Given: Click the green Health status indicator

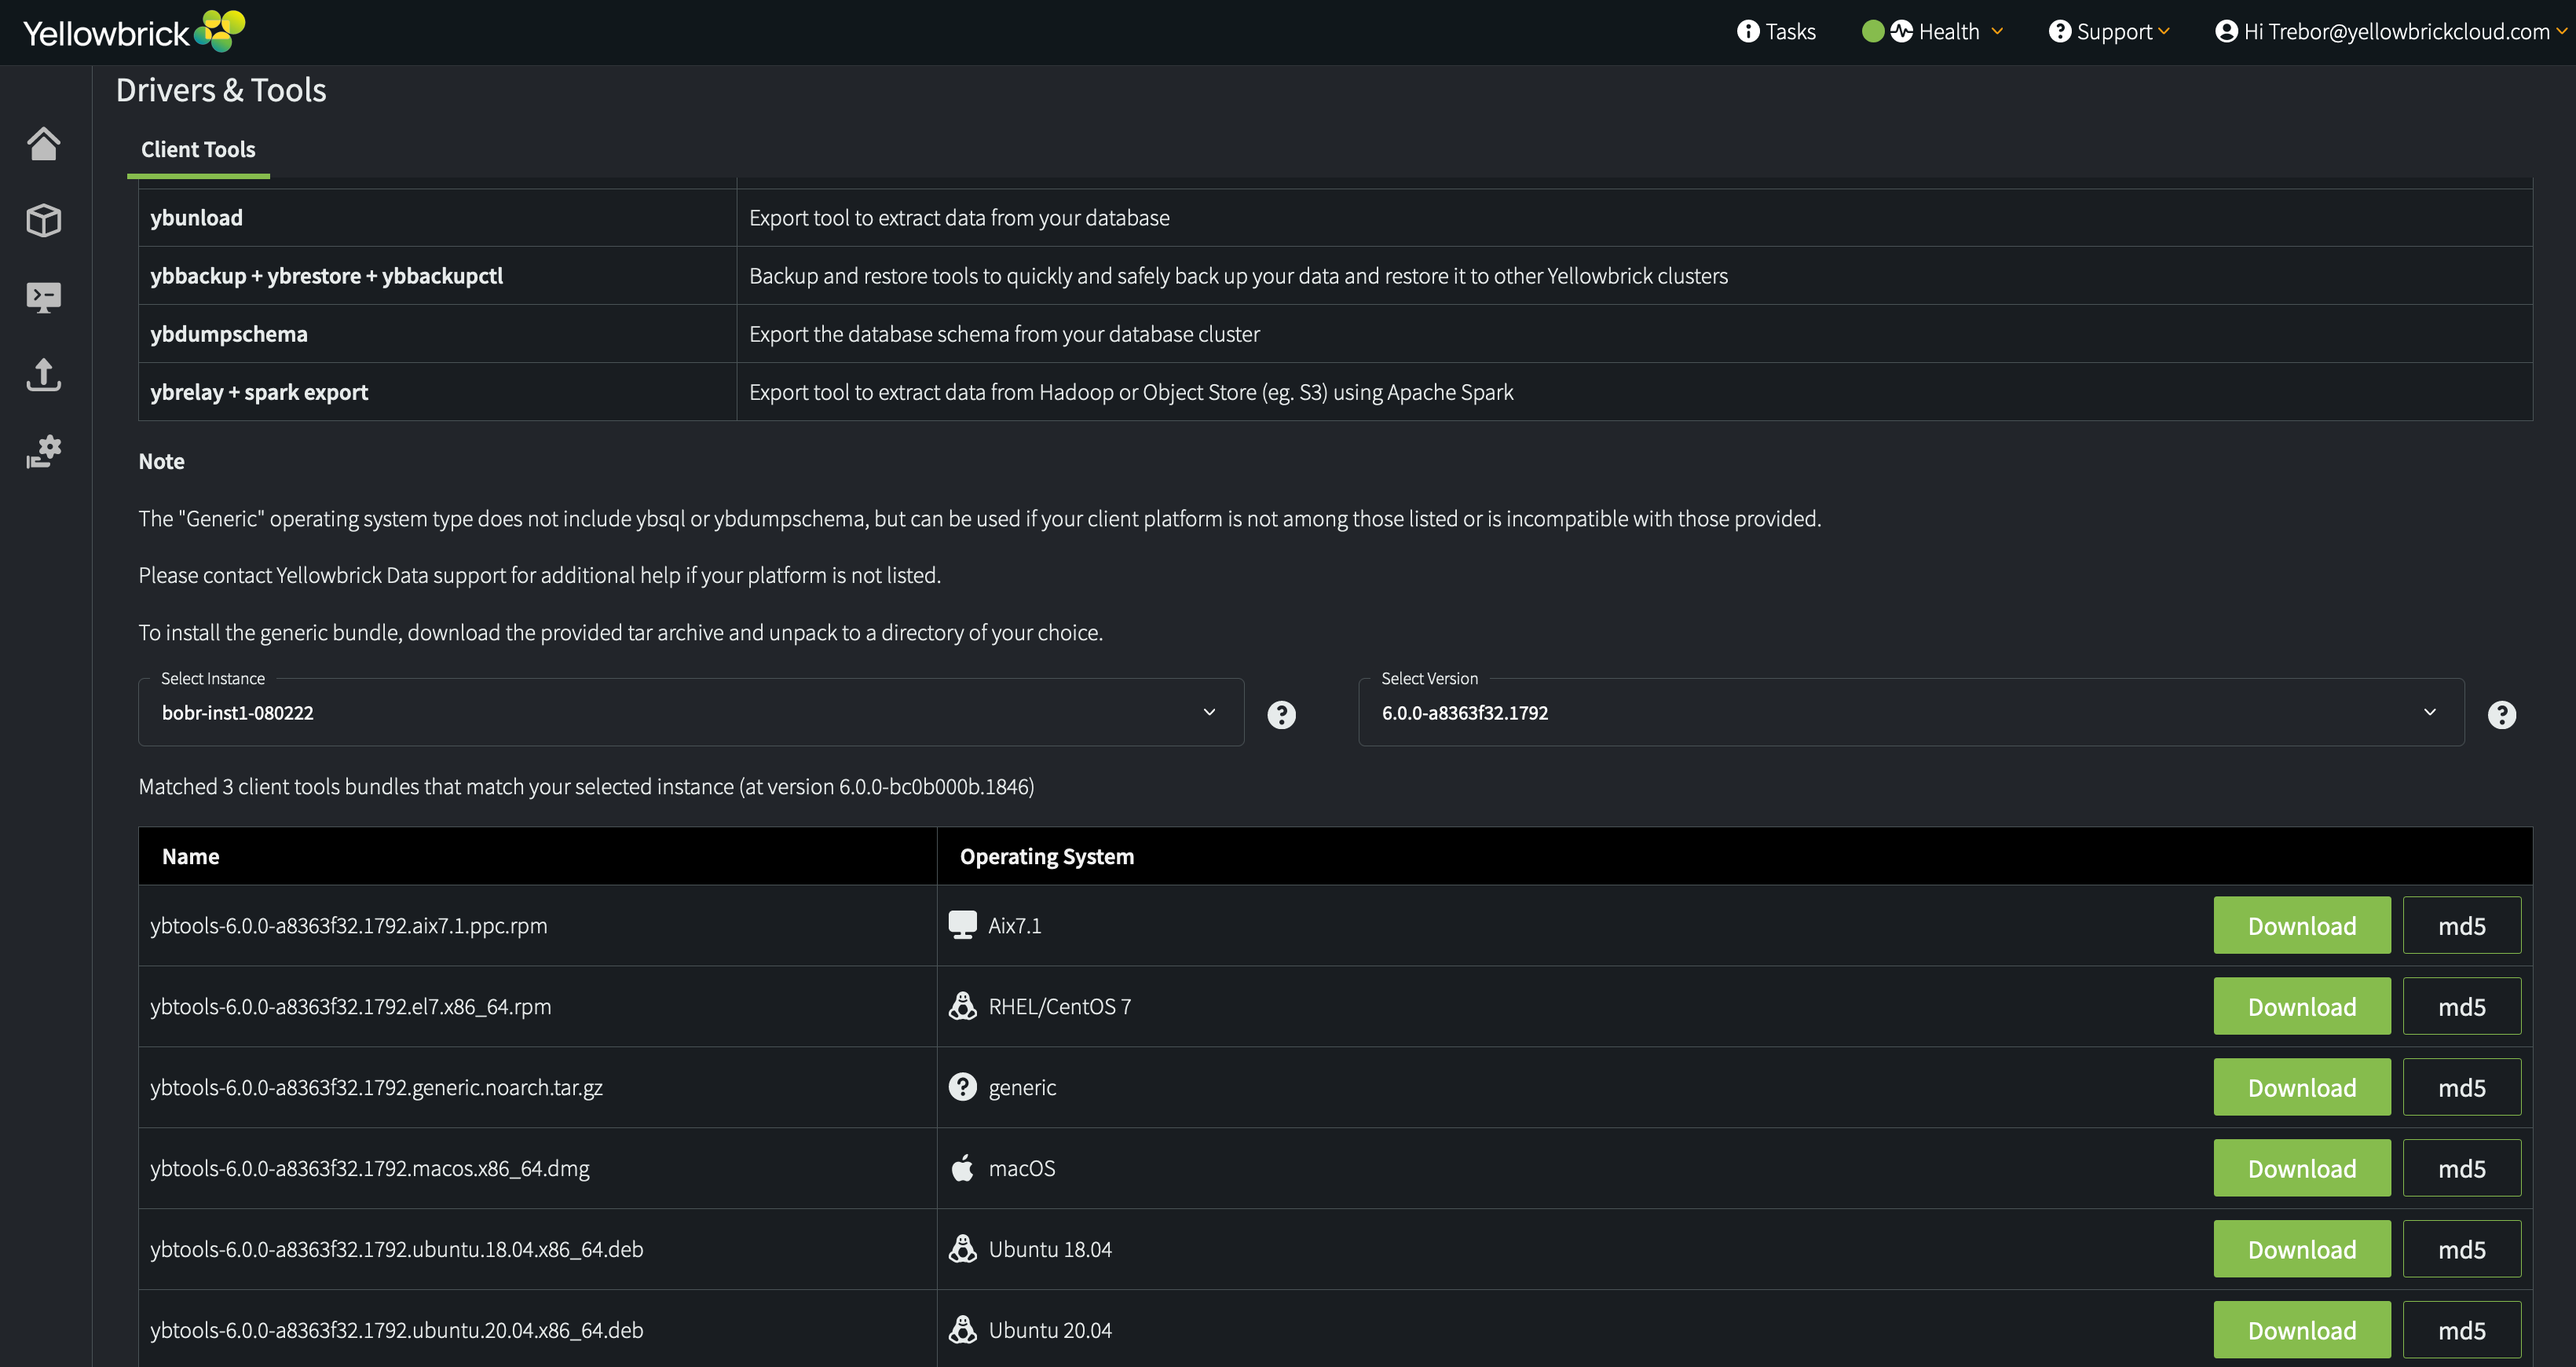Looking at the screenshot, I should pyautogui.click(x=1873, y=31).
